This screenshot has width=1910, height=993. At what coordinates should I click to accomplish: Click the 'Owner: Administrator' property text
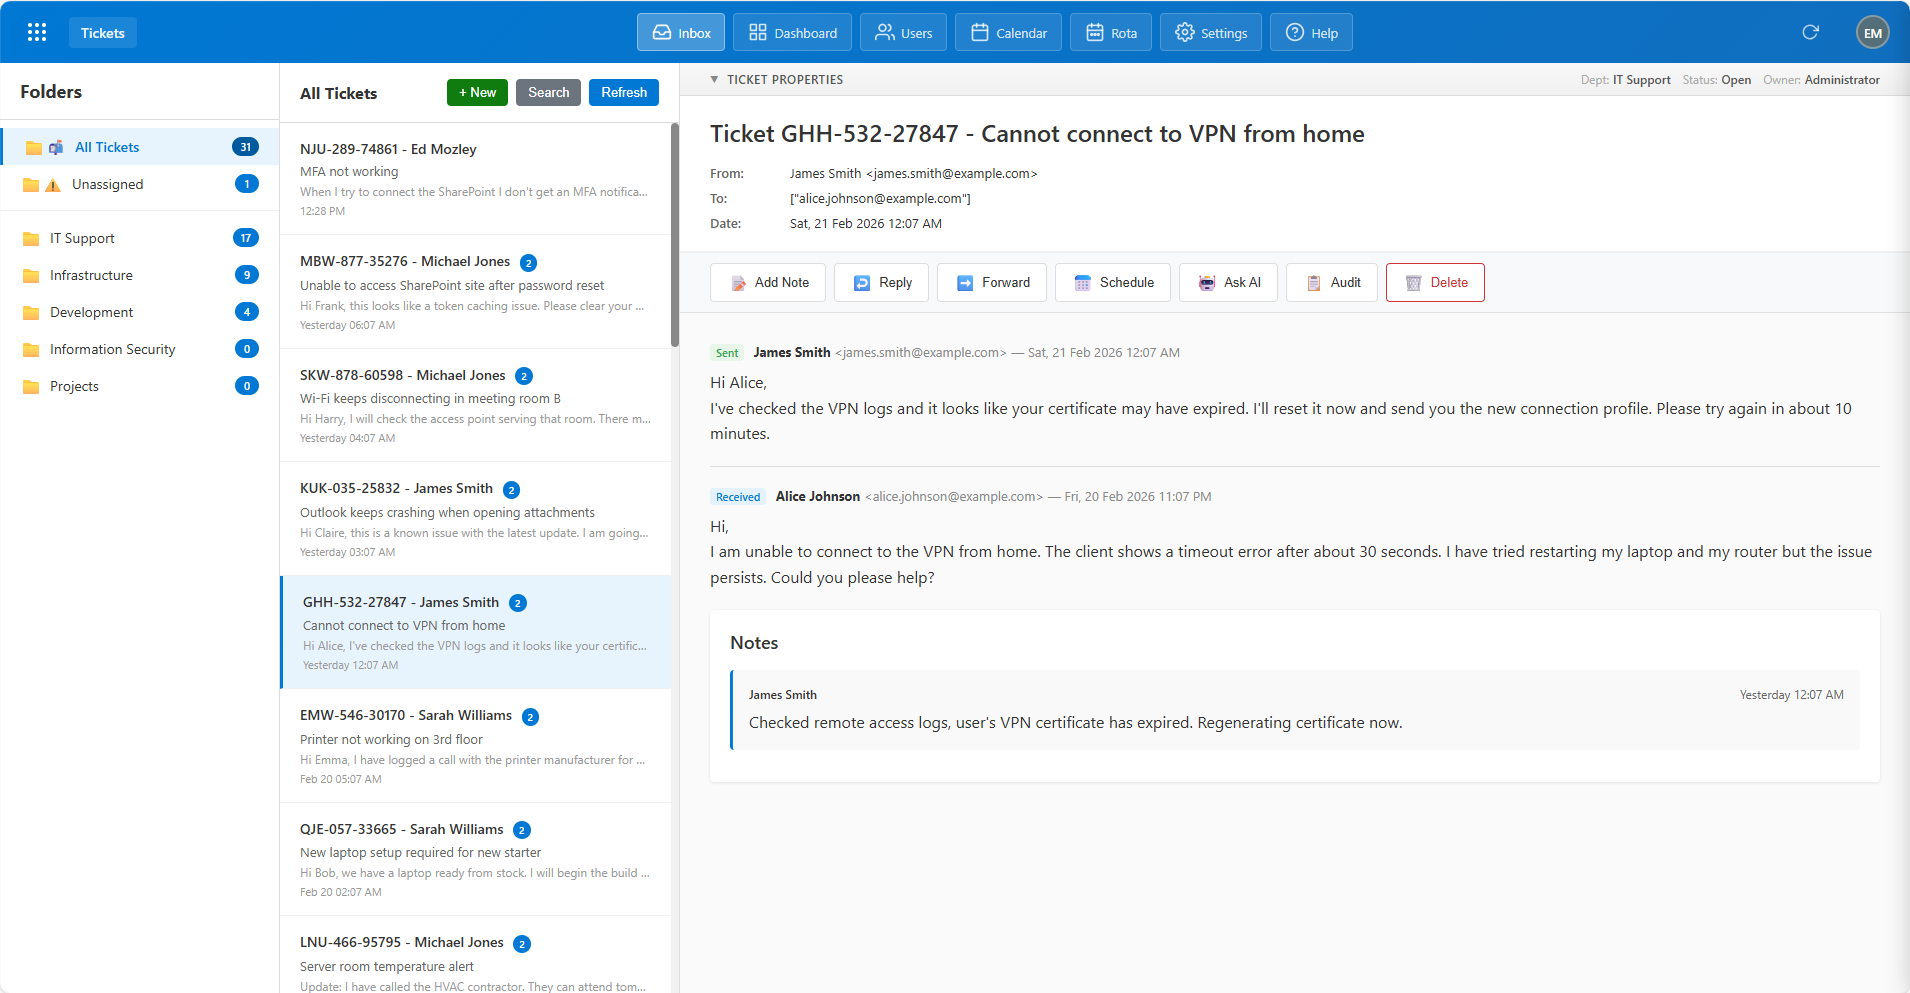click(1821, 80)
